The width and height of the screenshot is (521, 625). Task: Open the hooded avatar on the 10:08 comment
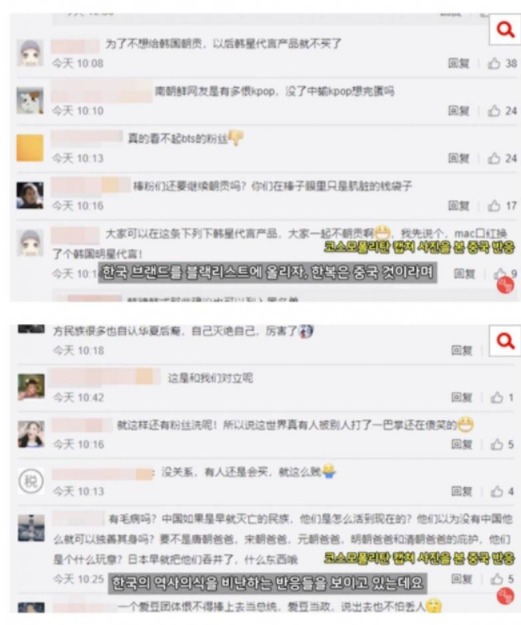tap(30, 53)
